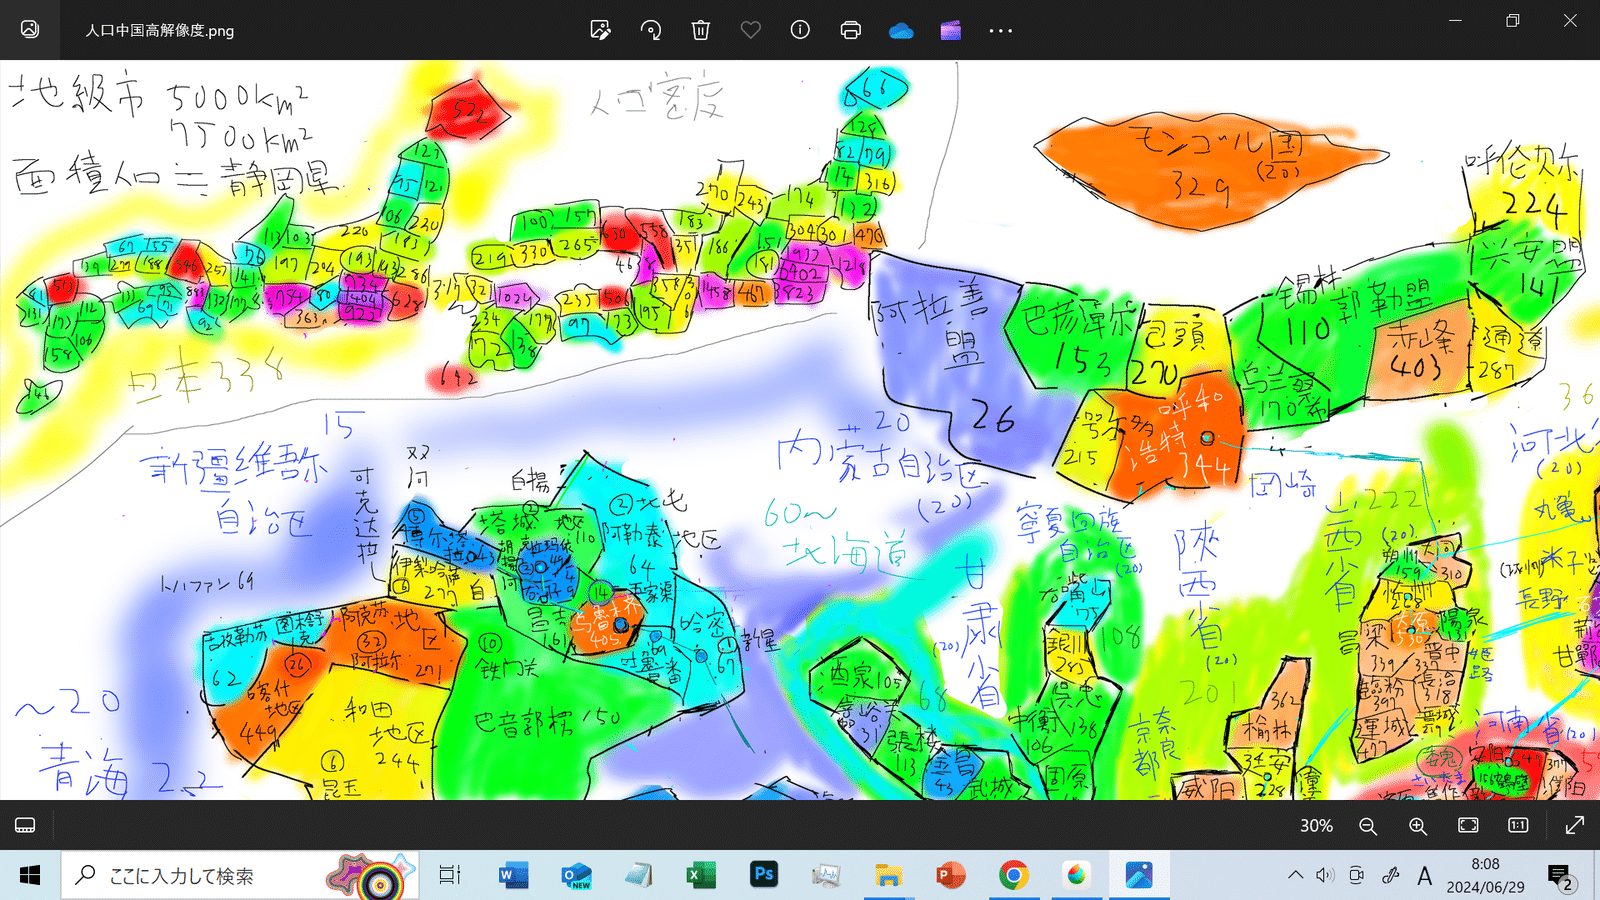Viewport: 1600px width, 900px height.
Task: Open Task View on the taskbar
Action: click(x=450, y=876)
